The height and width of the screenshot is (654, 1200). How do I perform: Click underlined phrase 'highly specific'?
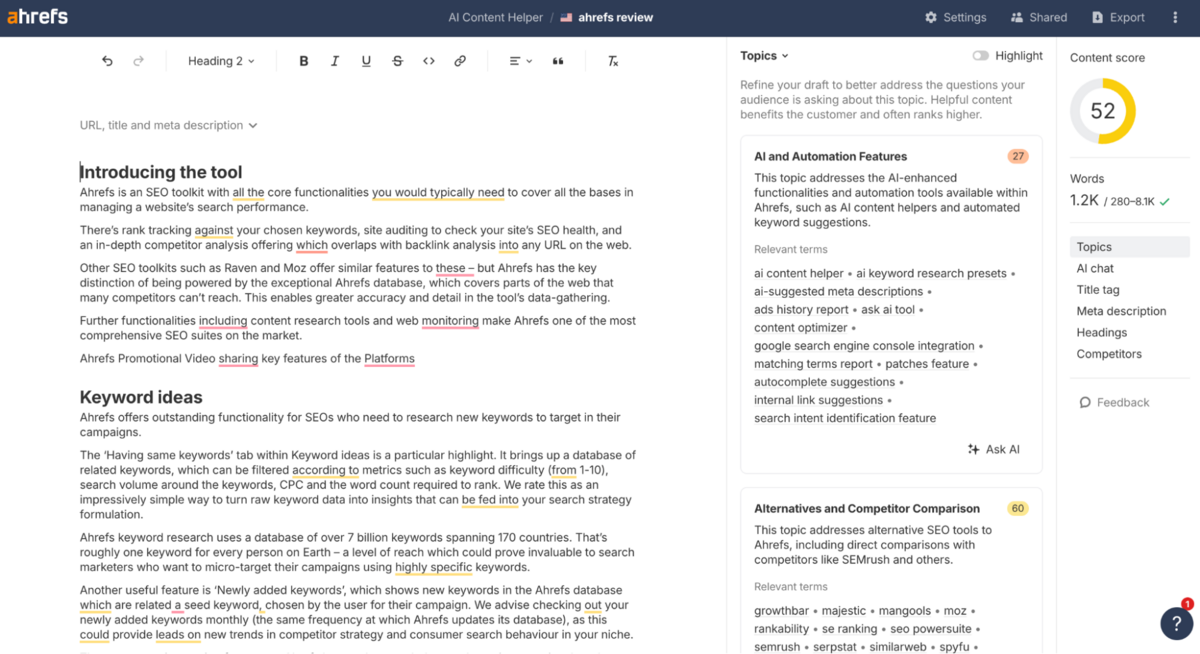(433, 567)
